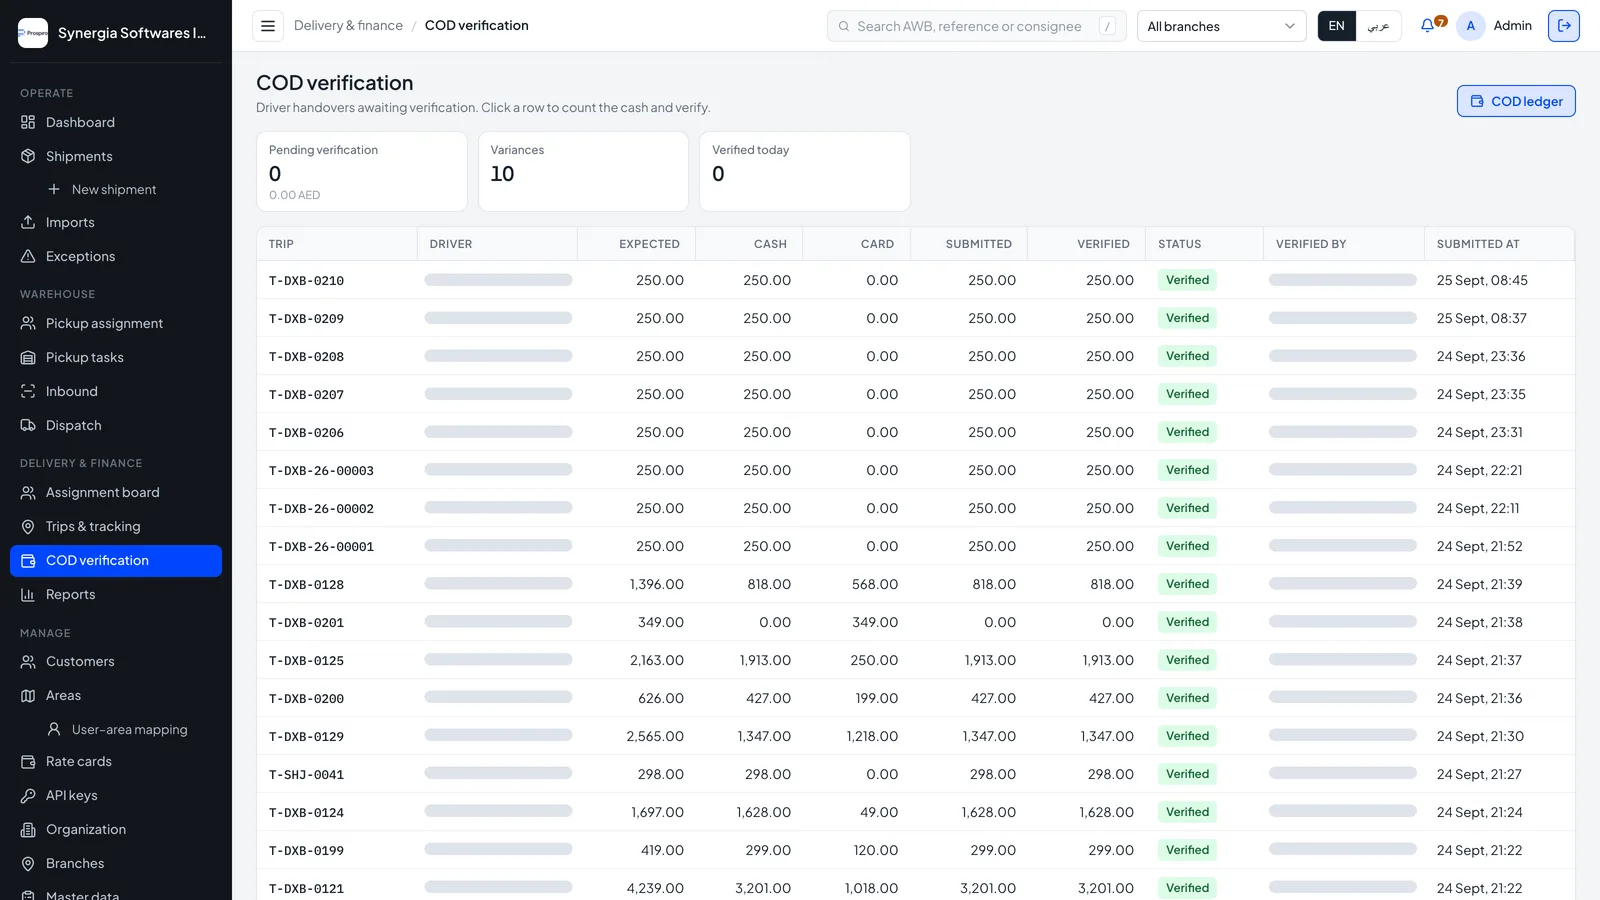Image resolution: width=1600 pixels, height=900 pixels.
Task: Click the Assignment board people icon
Action: pyautogui.click(x=28, y=492)
